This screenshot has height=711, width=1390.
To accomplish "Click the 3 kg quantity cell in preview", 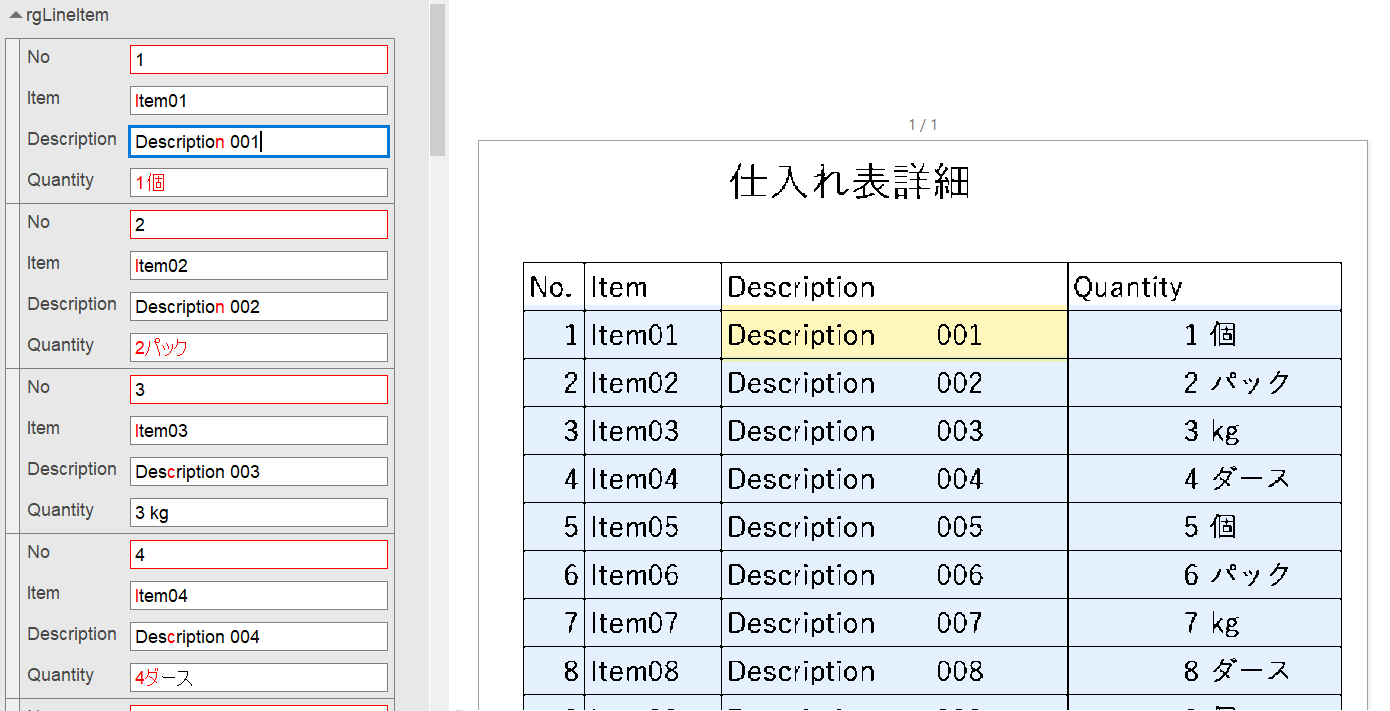I will (x=1204, y=431).
